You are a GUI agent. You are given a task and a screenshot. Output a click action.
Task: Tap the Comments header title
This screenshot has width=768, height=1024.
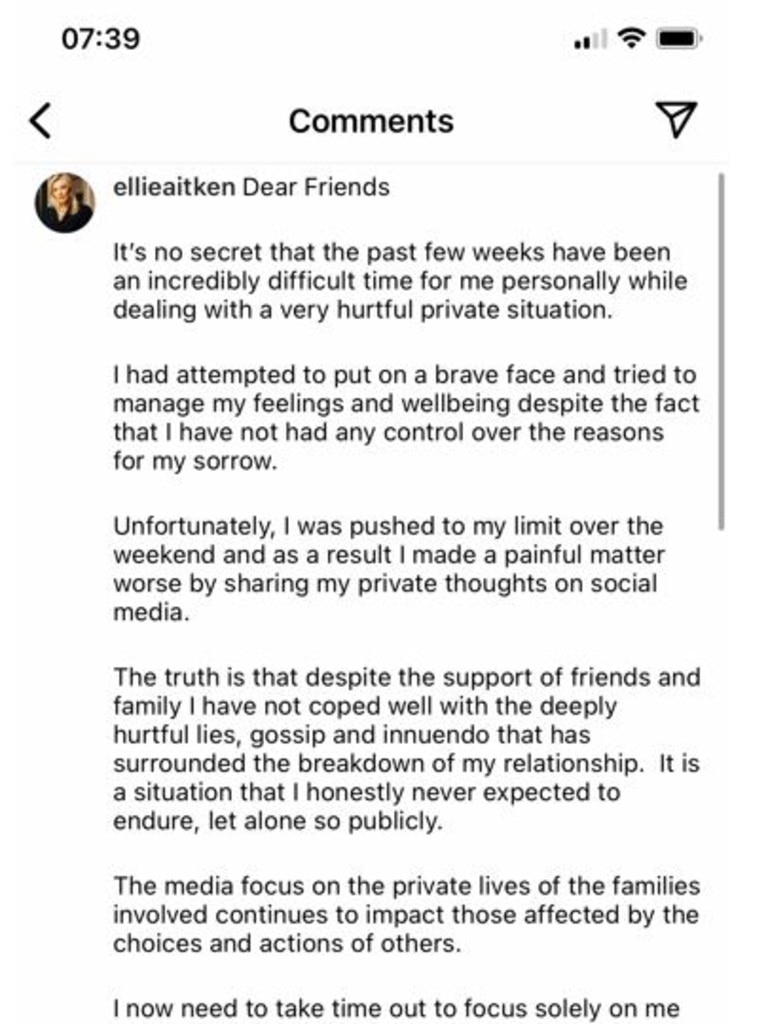[371, 121]
